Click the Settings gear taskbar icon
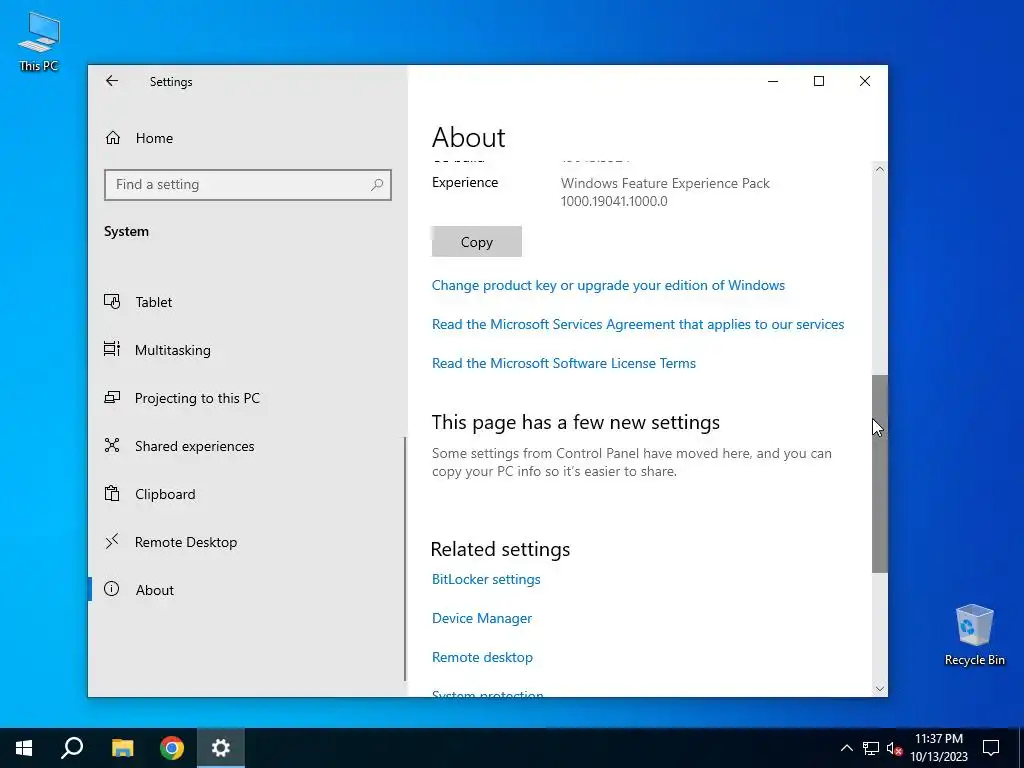The height and width of the screenshot is (768, 1024). (221, 748)
